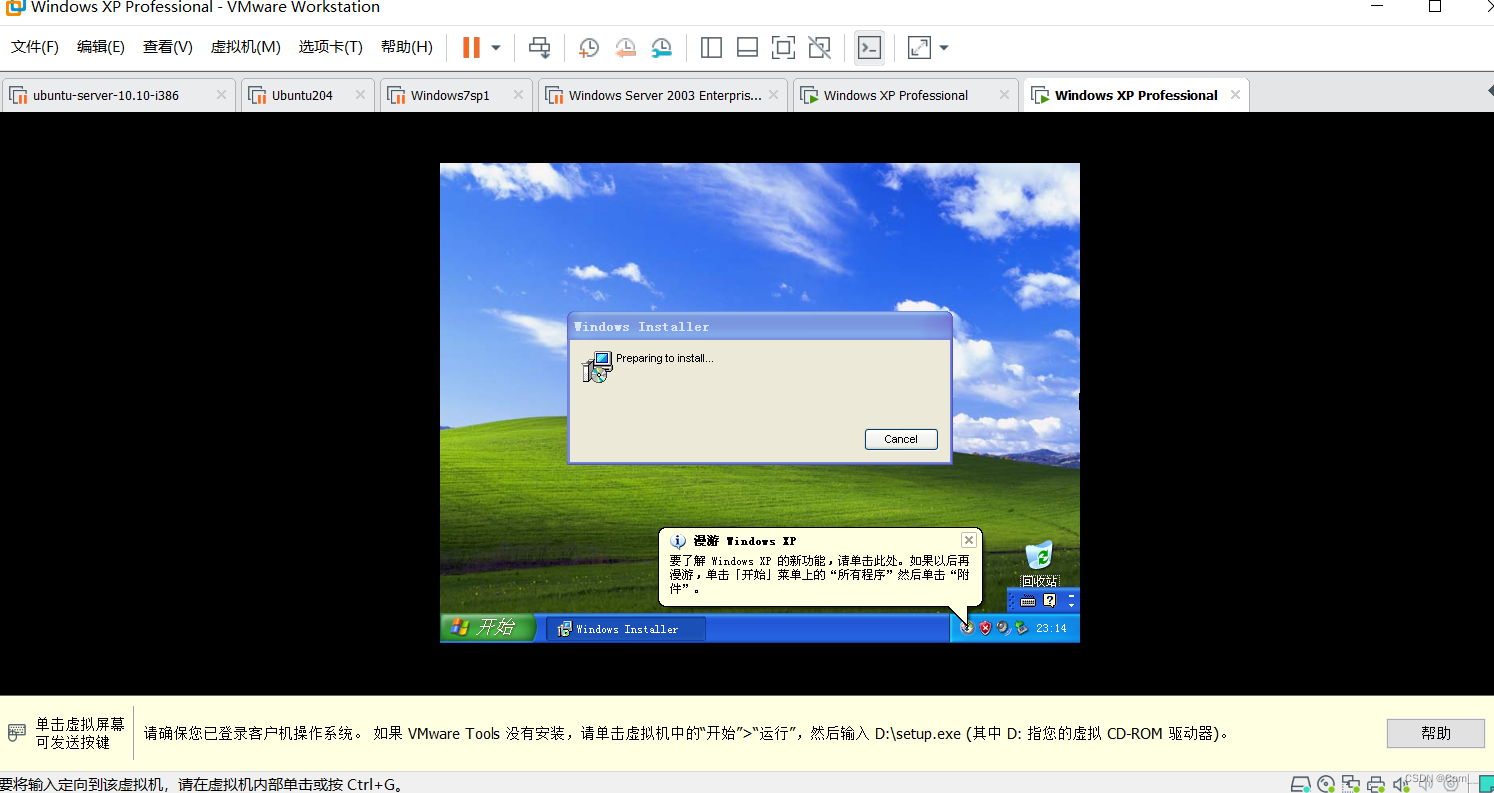Close the Windows7sp1 tab
This screenshot has height=793, width=1494.
(518, 95)
